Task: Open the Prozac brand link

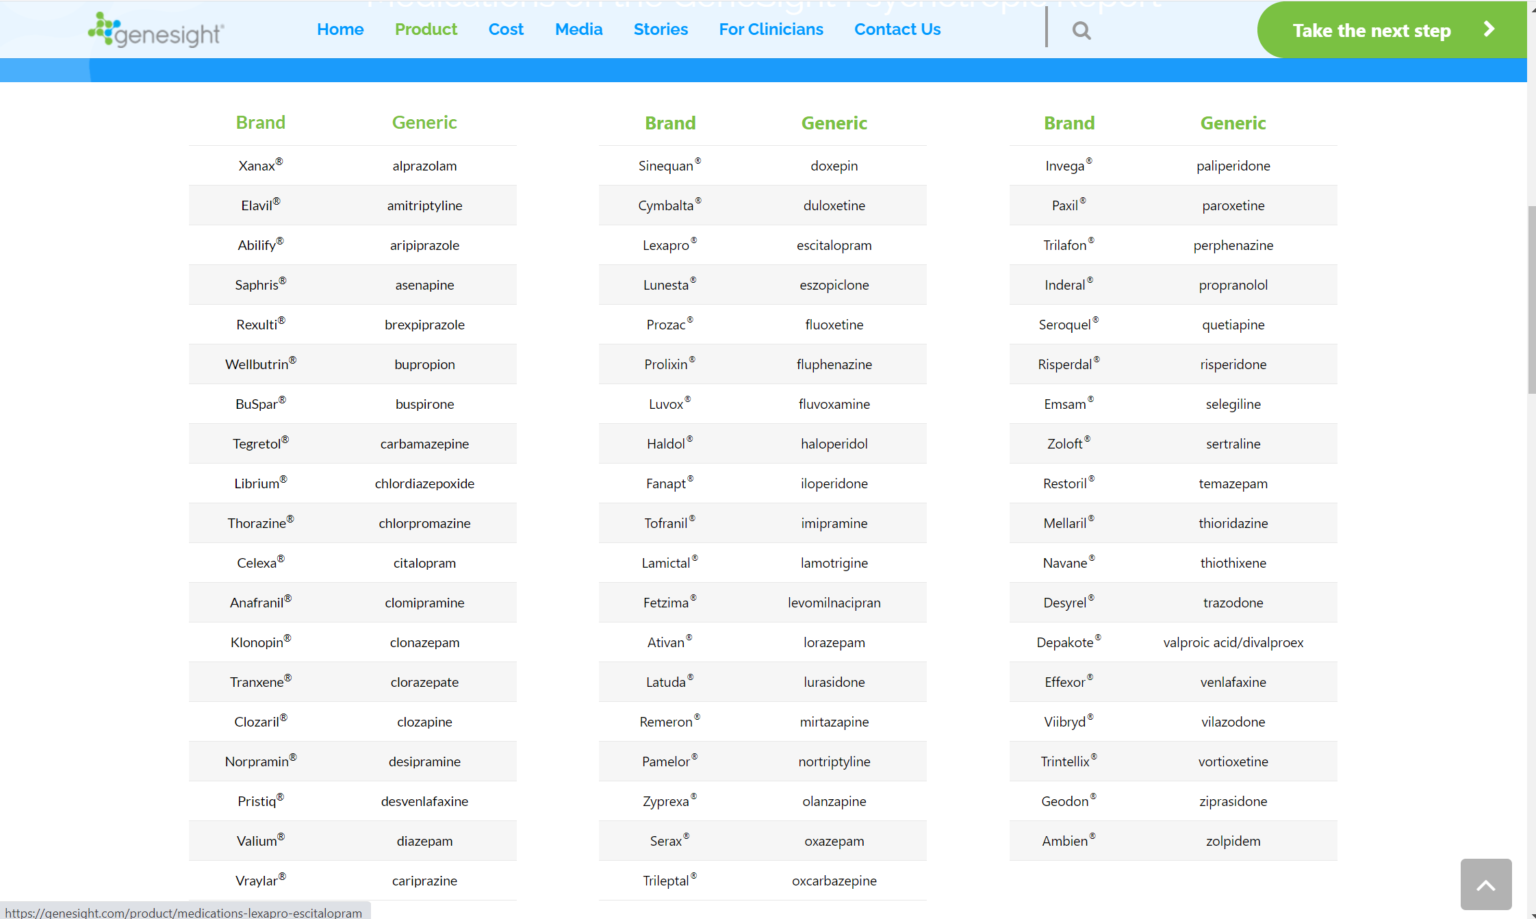Action: pos(670,324)
